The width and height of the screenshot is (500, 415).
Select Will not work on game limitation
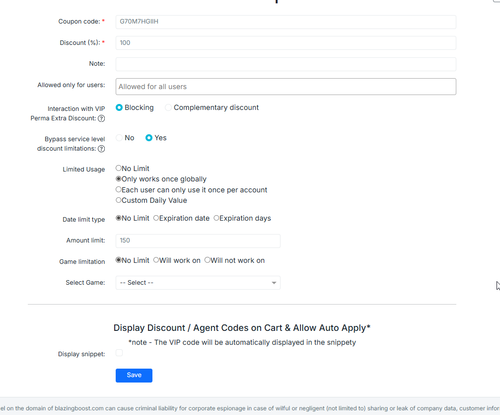tap(207, 260)
